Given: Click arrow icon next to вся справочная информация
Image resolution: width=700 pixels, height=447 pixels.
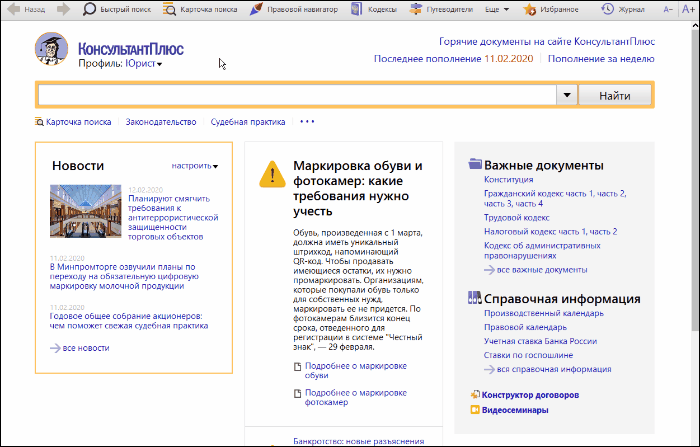Looking at the screenshot, I should 489,369.
